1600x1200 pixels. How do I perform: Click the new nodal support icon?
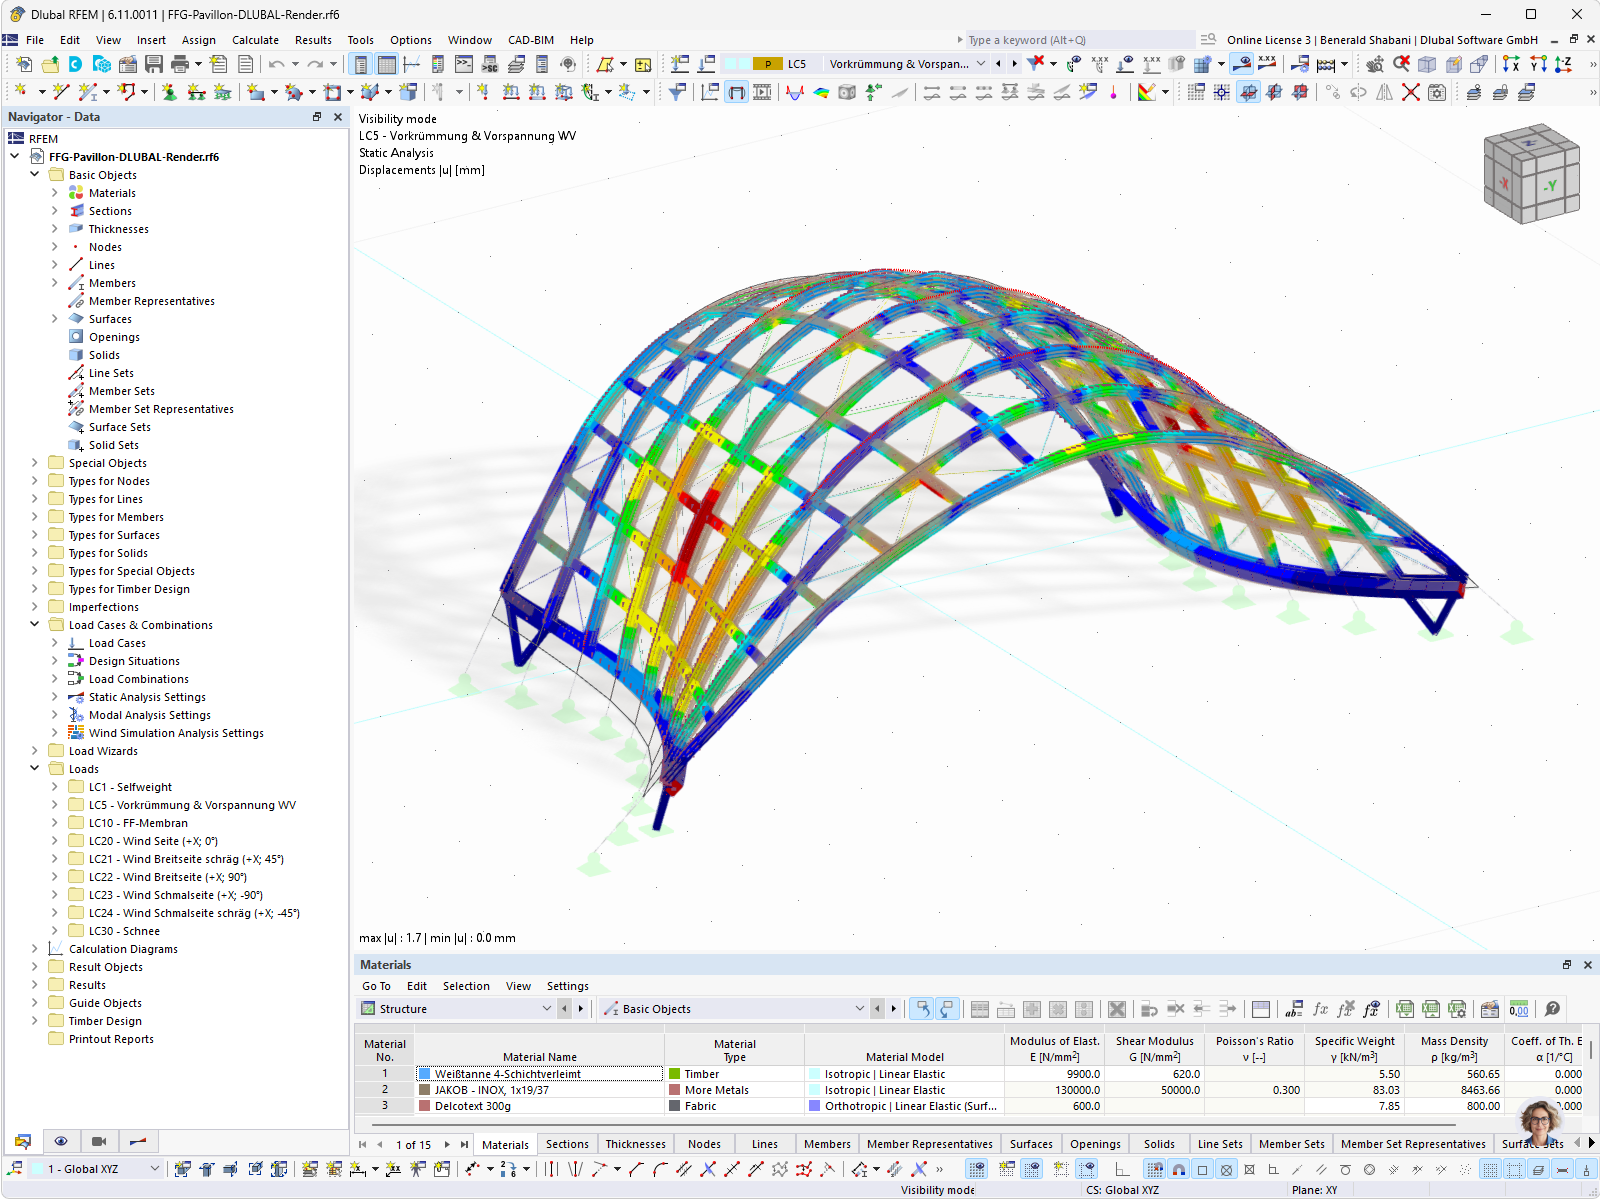[x=170, y=92]
